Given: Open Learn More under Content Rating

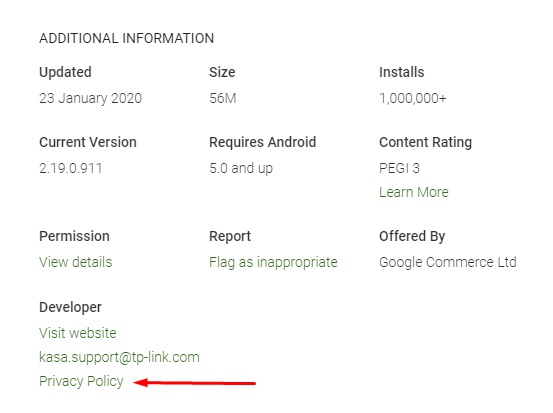Looking at the screenshot, I should tap(414, 192).
